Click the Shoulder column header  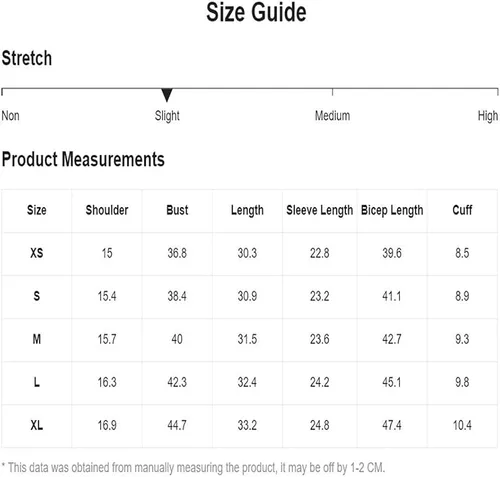tap(107, 210)
